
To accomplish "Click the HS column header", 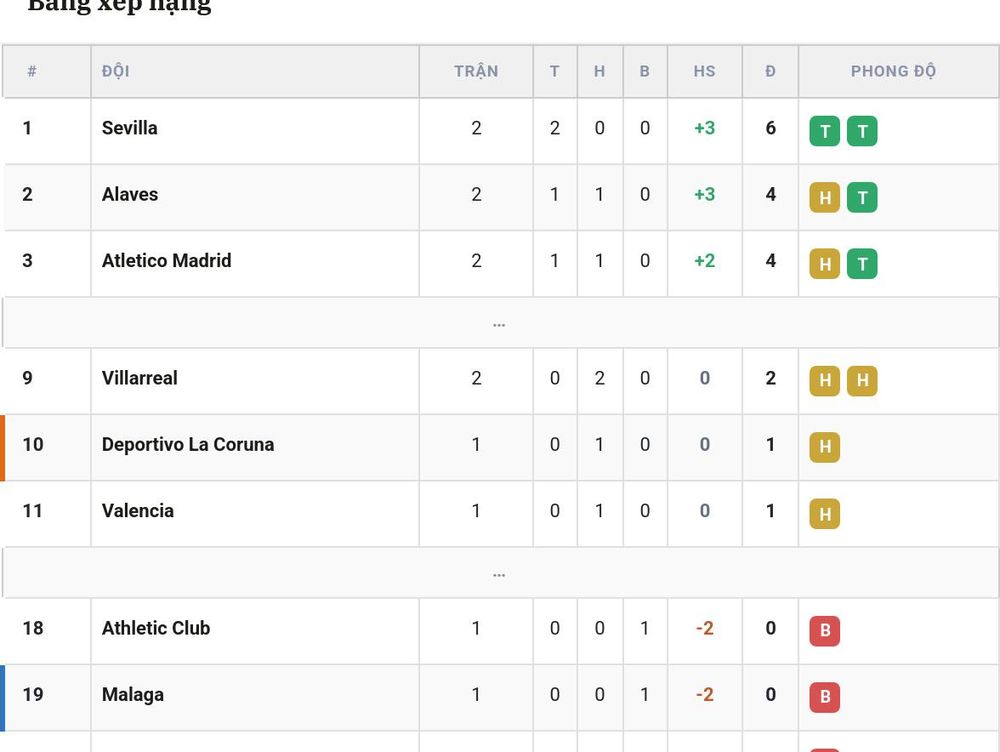I will 705,71.
